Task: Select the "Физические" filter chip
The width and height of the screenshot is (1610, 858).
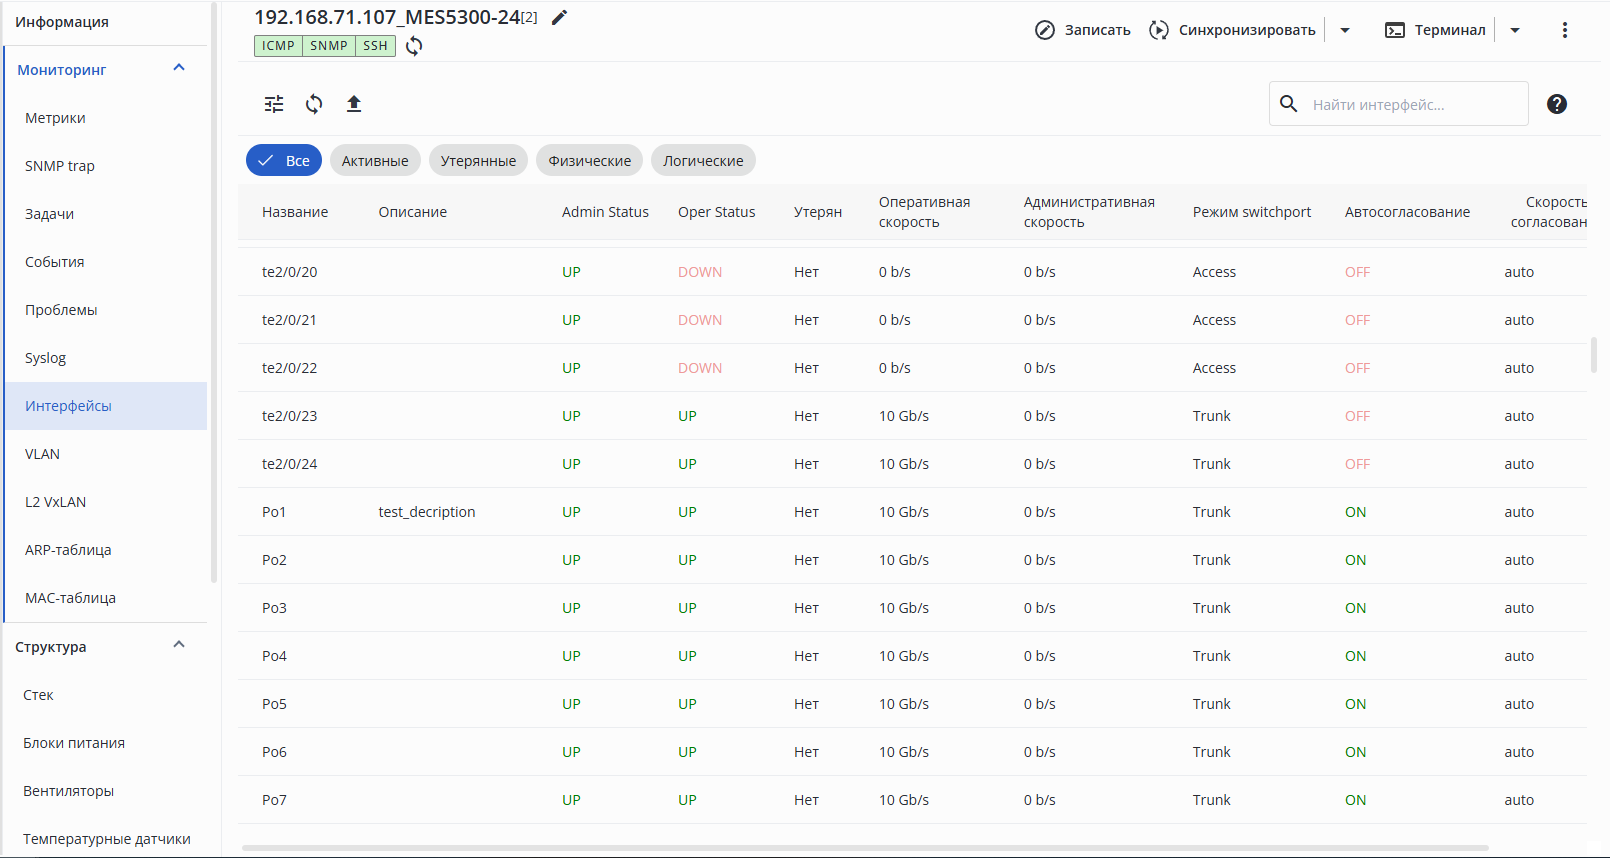Action: (589, 161)
